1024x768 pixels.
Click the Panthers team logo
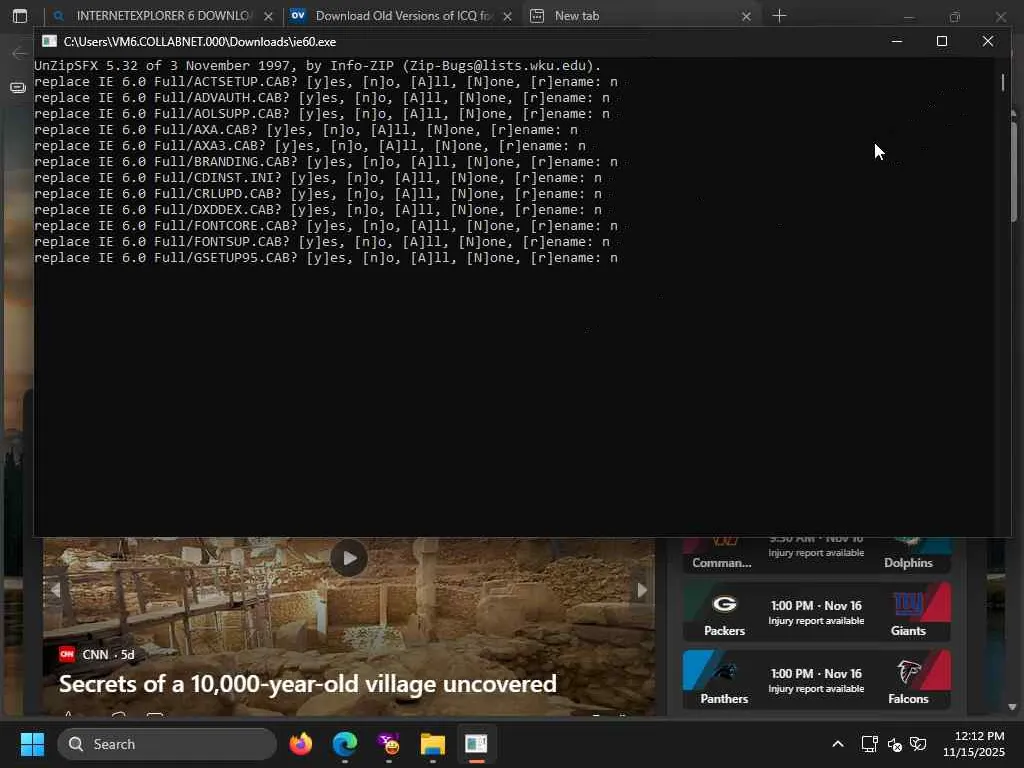click(x=724, y=672)
